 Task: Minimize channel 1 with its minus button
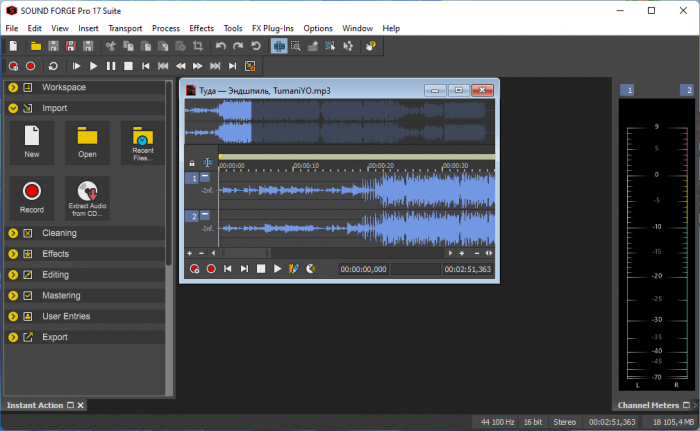204,177
